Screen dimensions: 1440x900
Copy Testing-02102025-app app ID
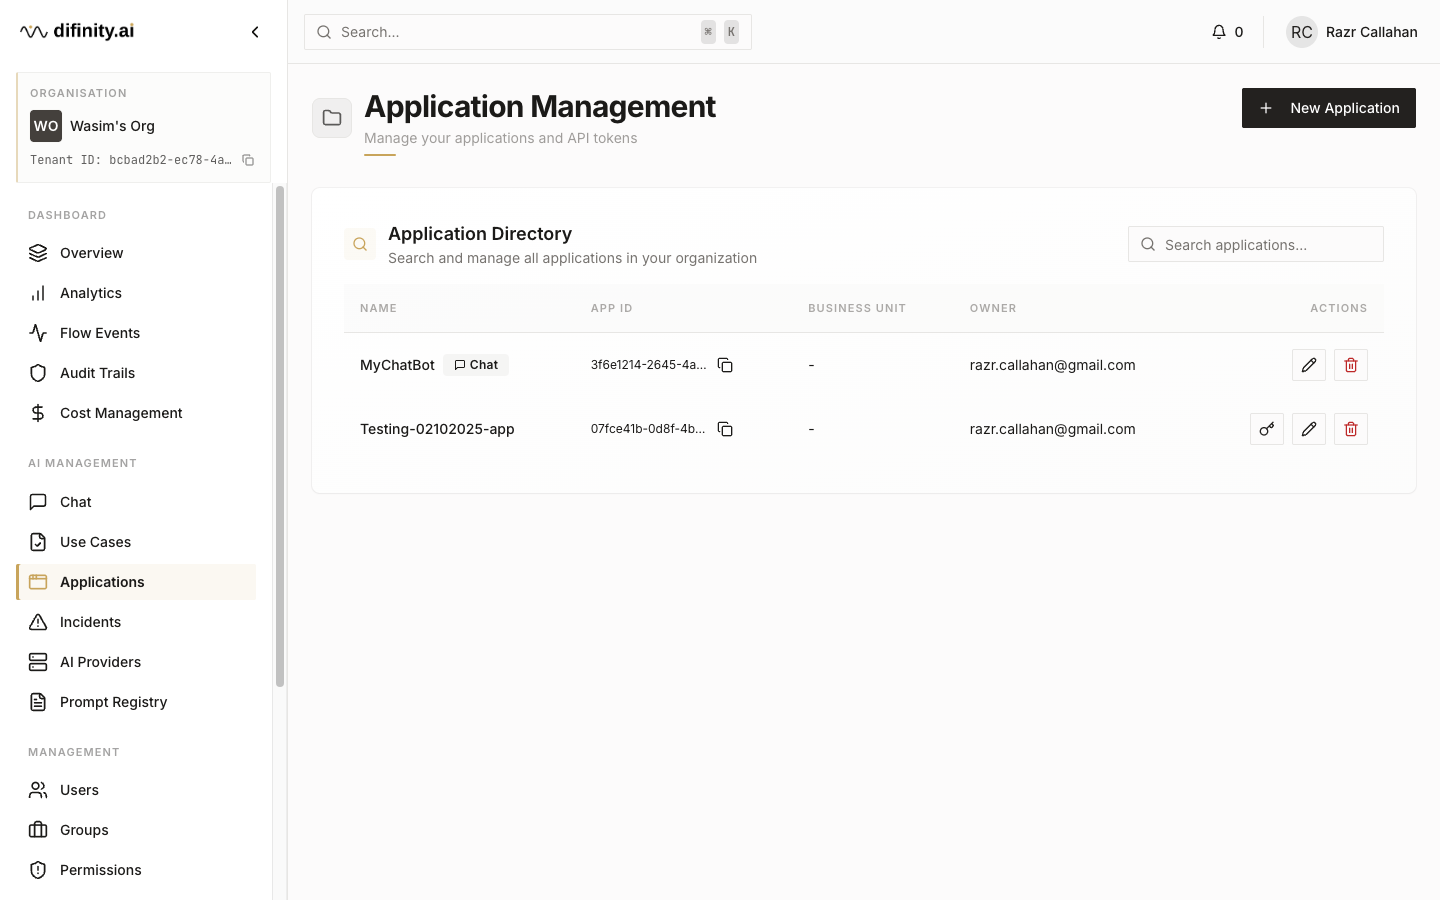pos(725,429)
